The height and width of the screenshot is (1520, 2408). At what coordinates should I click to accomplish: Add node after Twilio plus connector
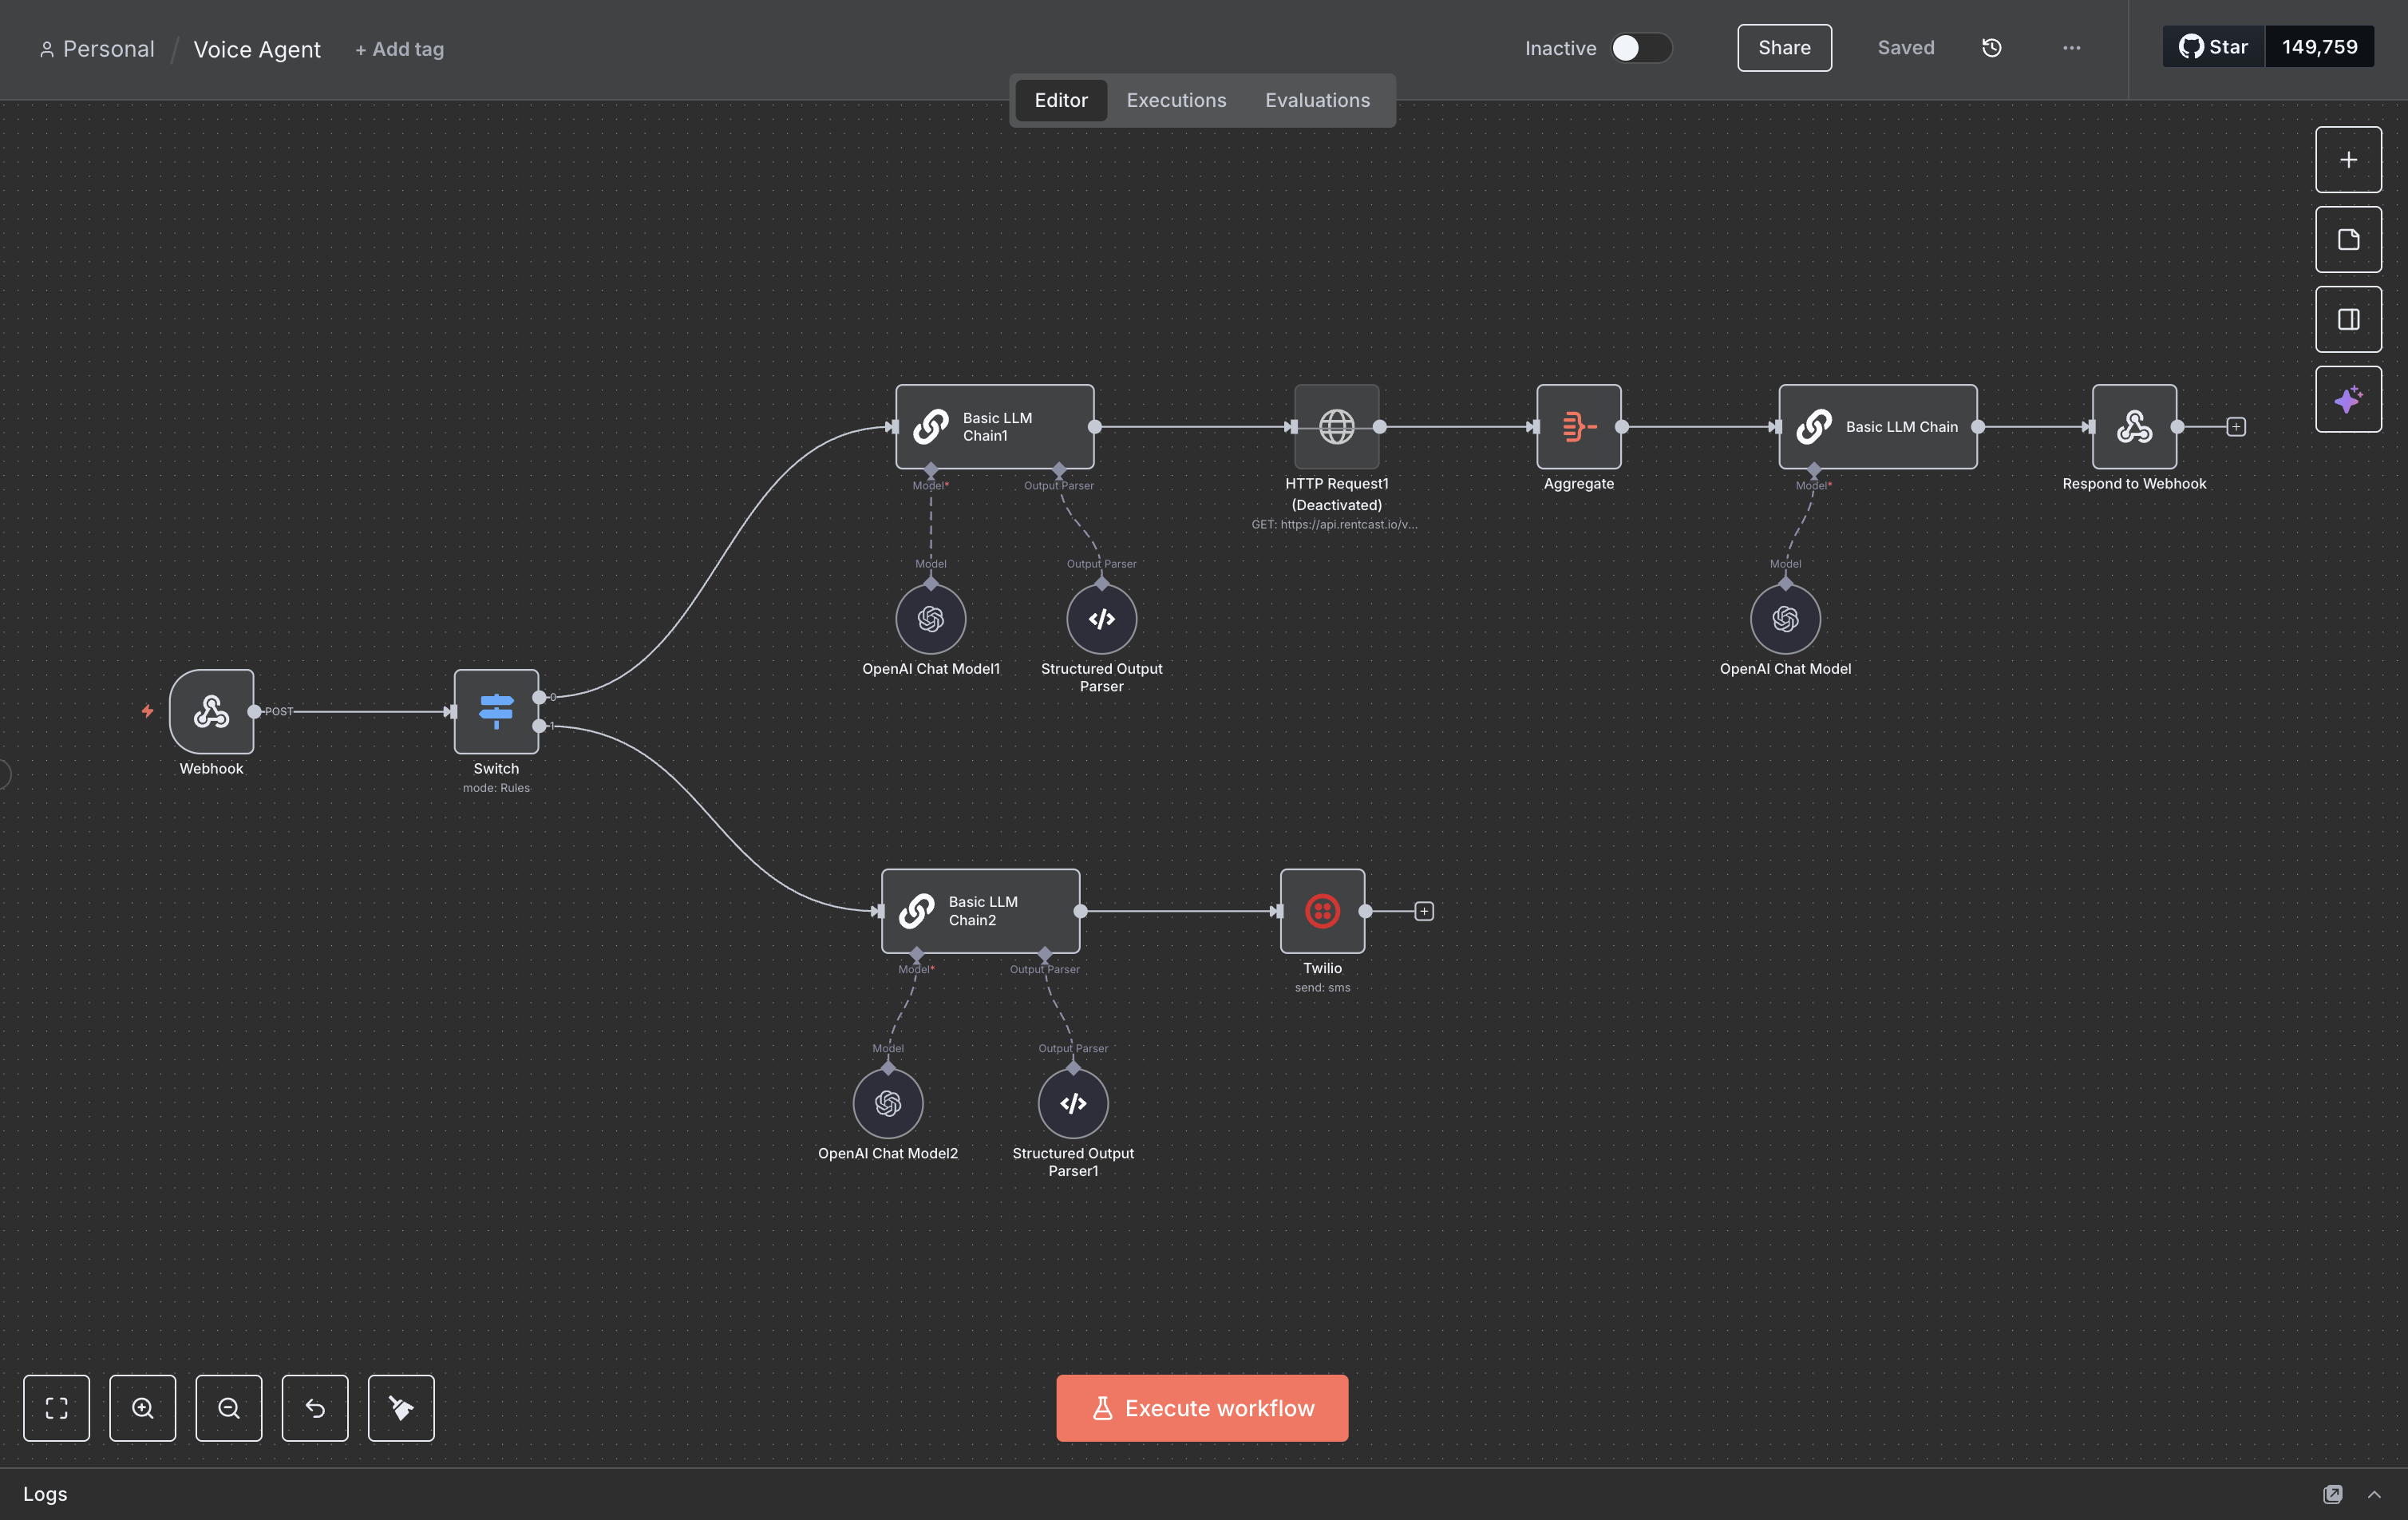tap(1424, 911)
